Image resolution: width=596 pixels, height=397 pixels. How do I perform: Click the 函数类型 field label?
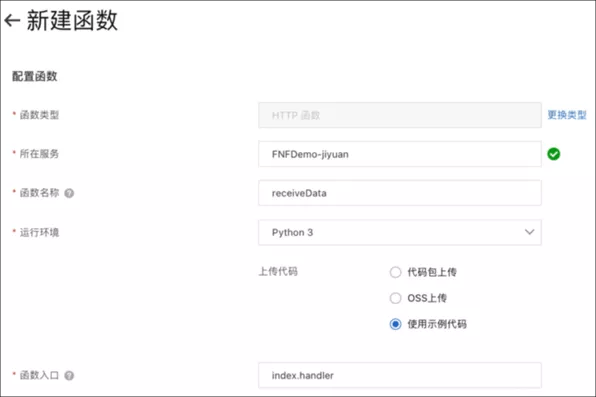(x=39, y=115)
